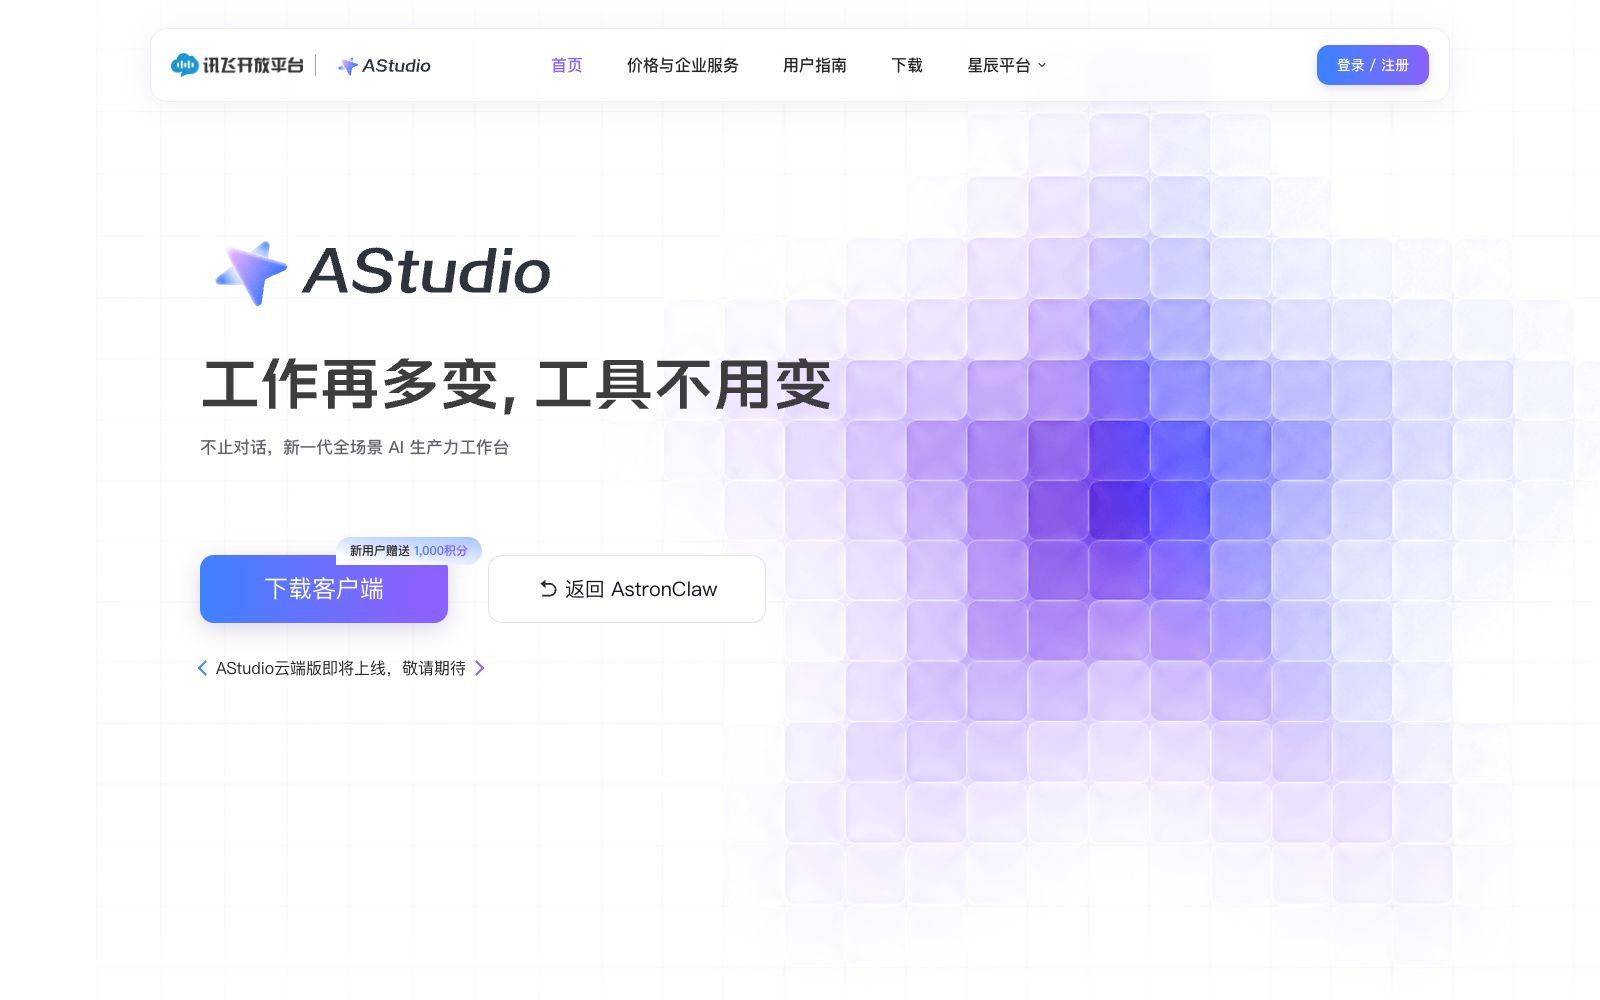The width and height of the screenshot is (1600, 1000).
Task: Expand the 星辰平台 dropdown menu
Action: click(1007, 65)
